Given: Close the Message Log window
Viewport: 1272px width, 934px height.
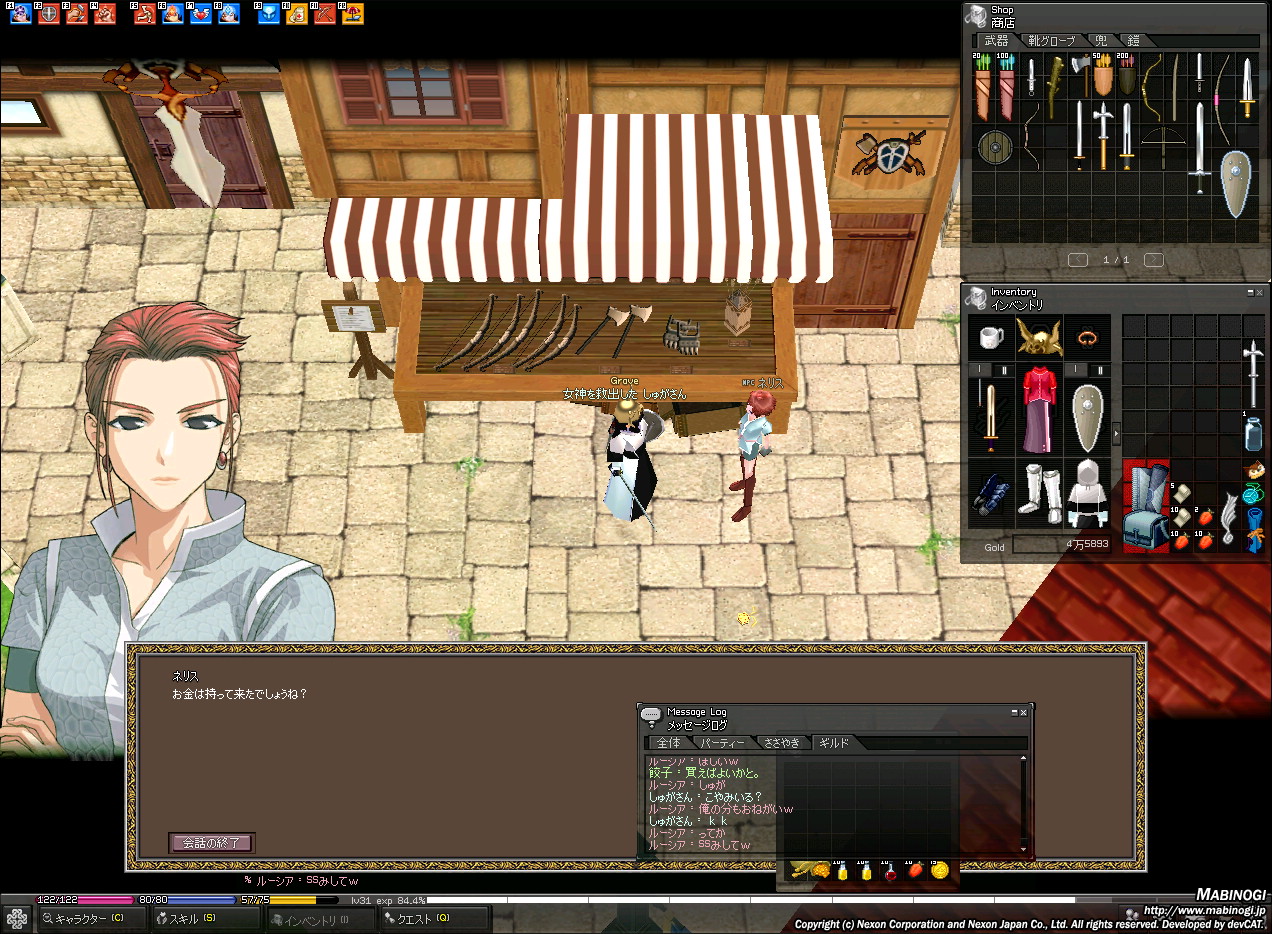Looking at the screenshot, I should coord(1023,713).
